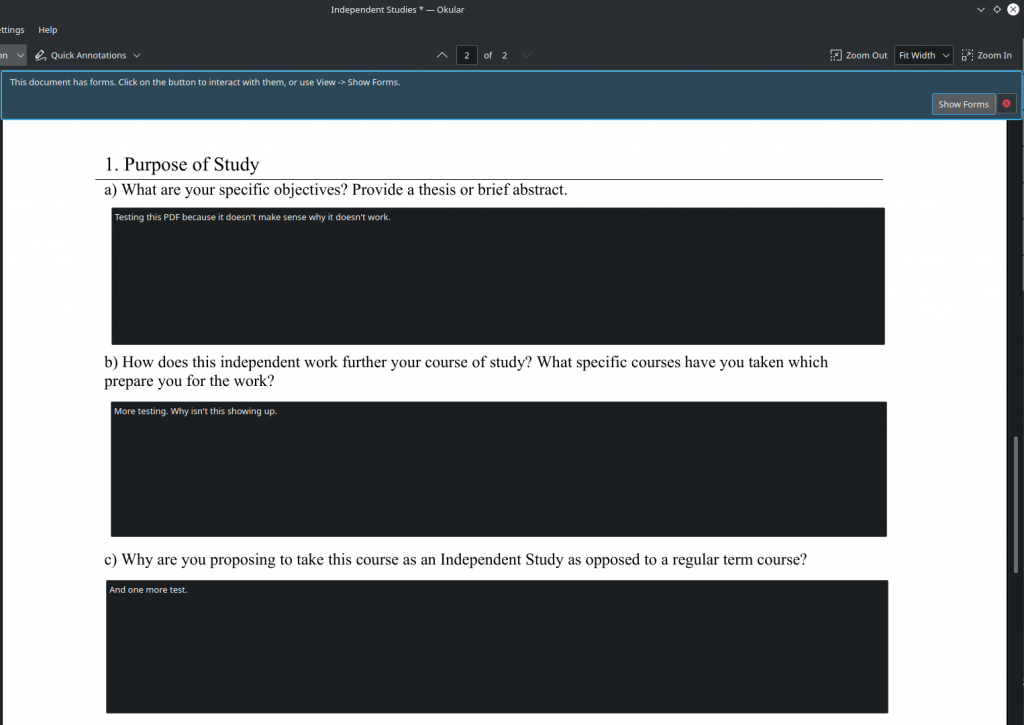Image resolution: width=1024 pixels, height=725 pixels.
Task: Open the partially visible Settings menu
Action: click(12, 30)
